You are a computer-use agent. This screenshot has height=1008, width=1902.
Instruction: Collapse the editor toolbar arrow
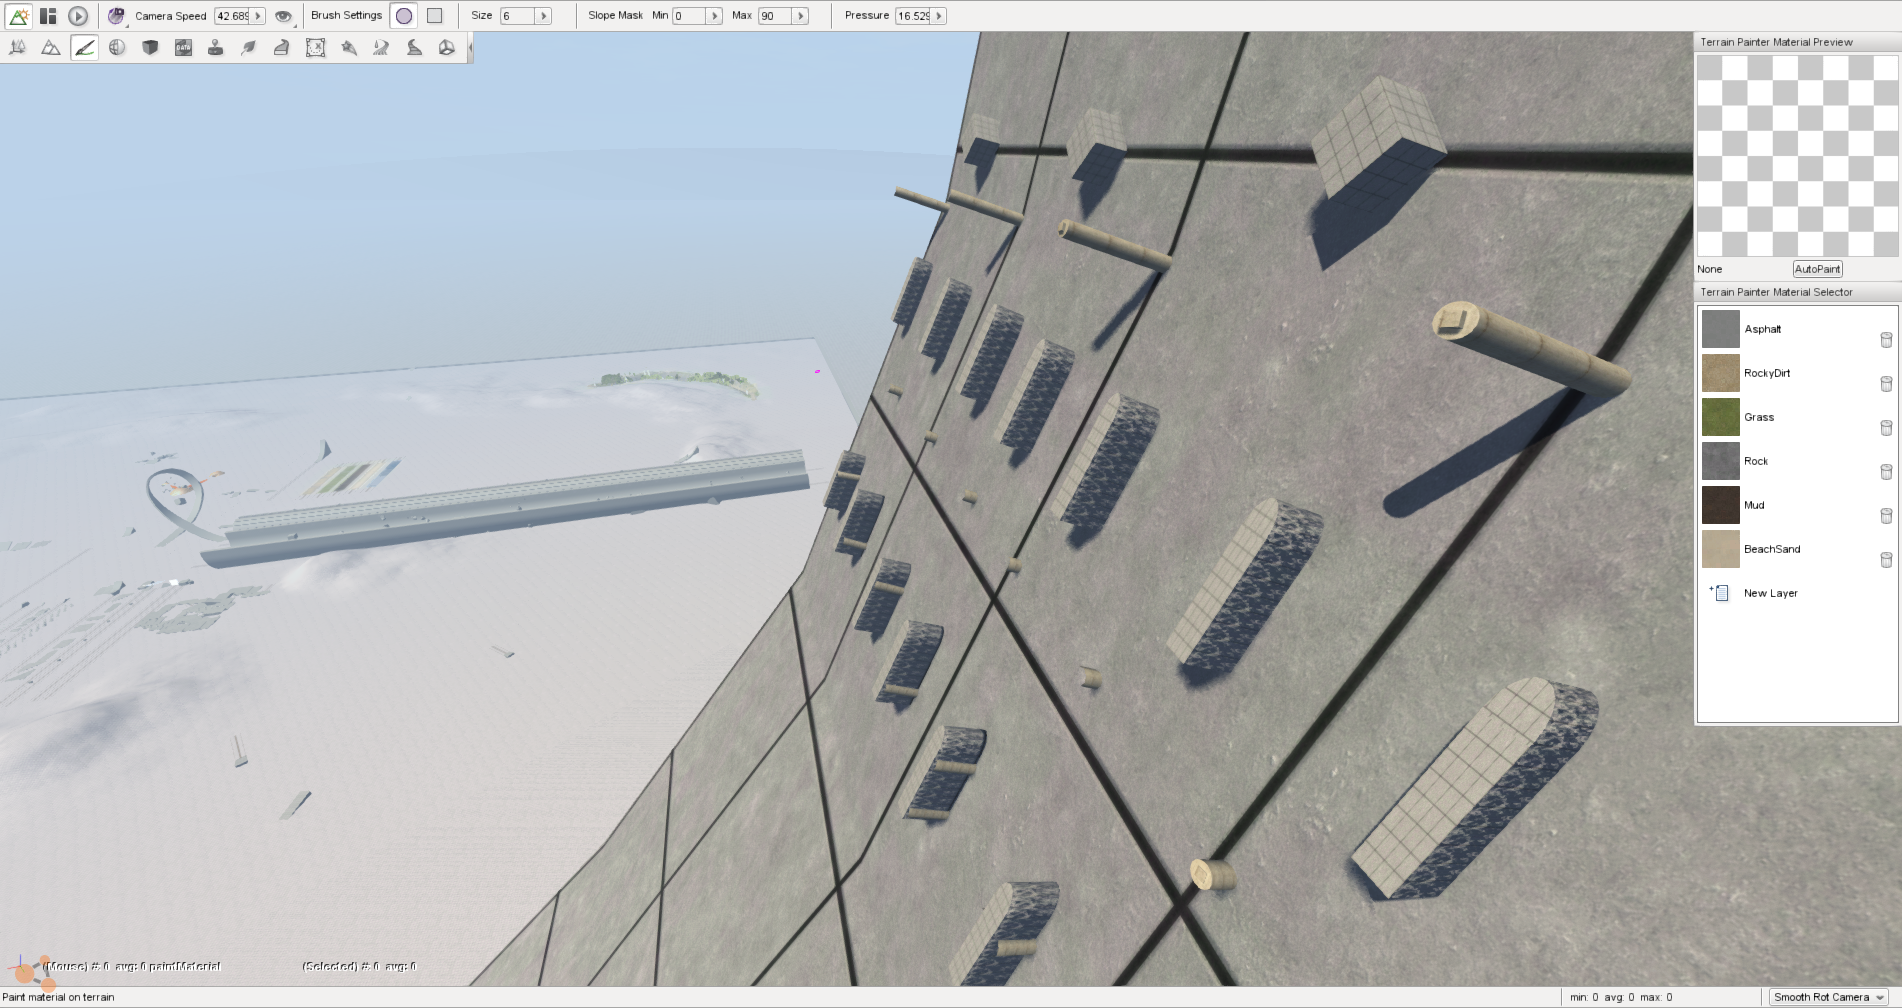(469, 47)
